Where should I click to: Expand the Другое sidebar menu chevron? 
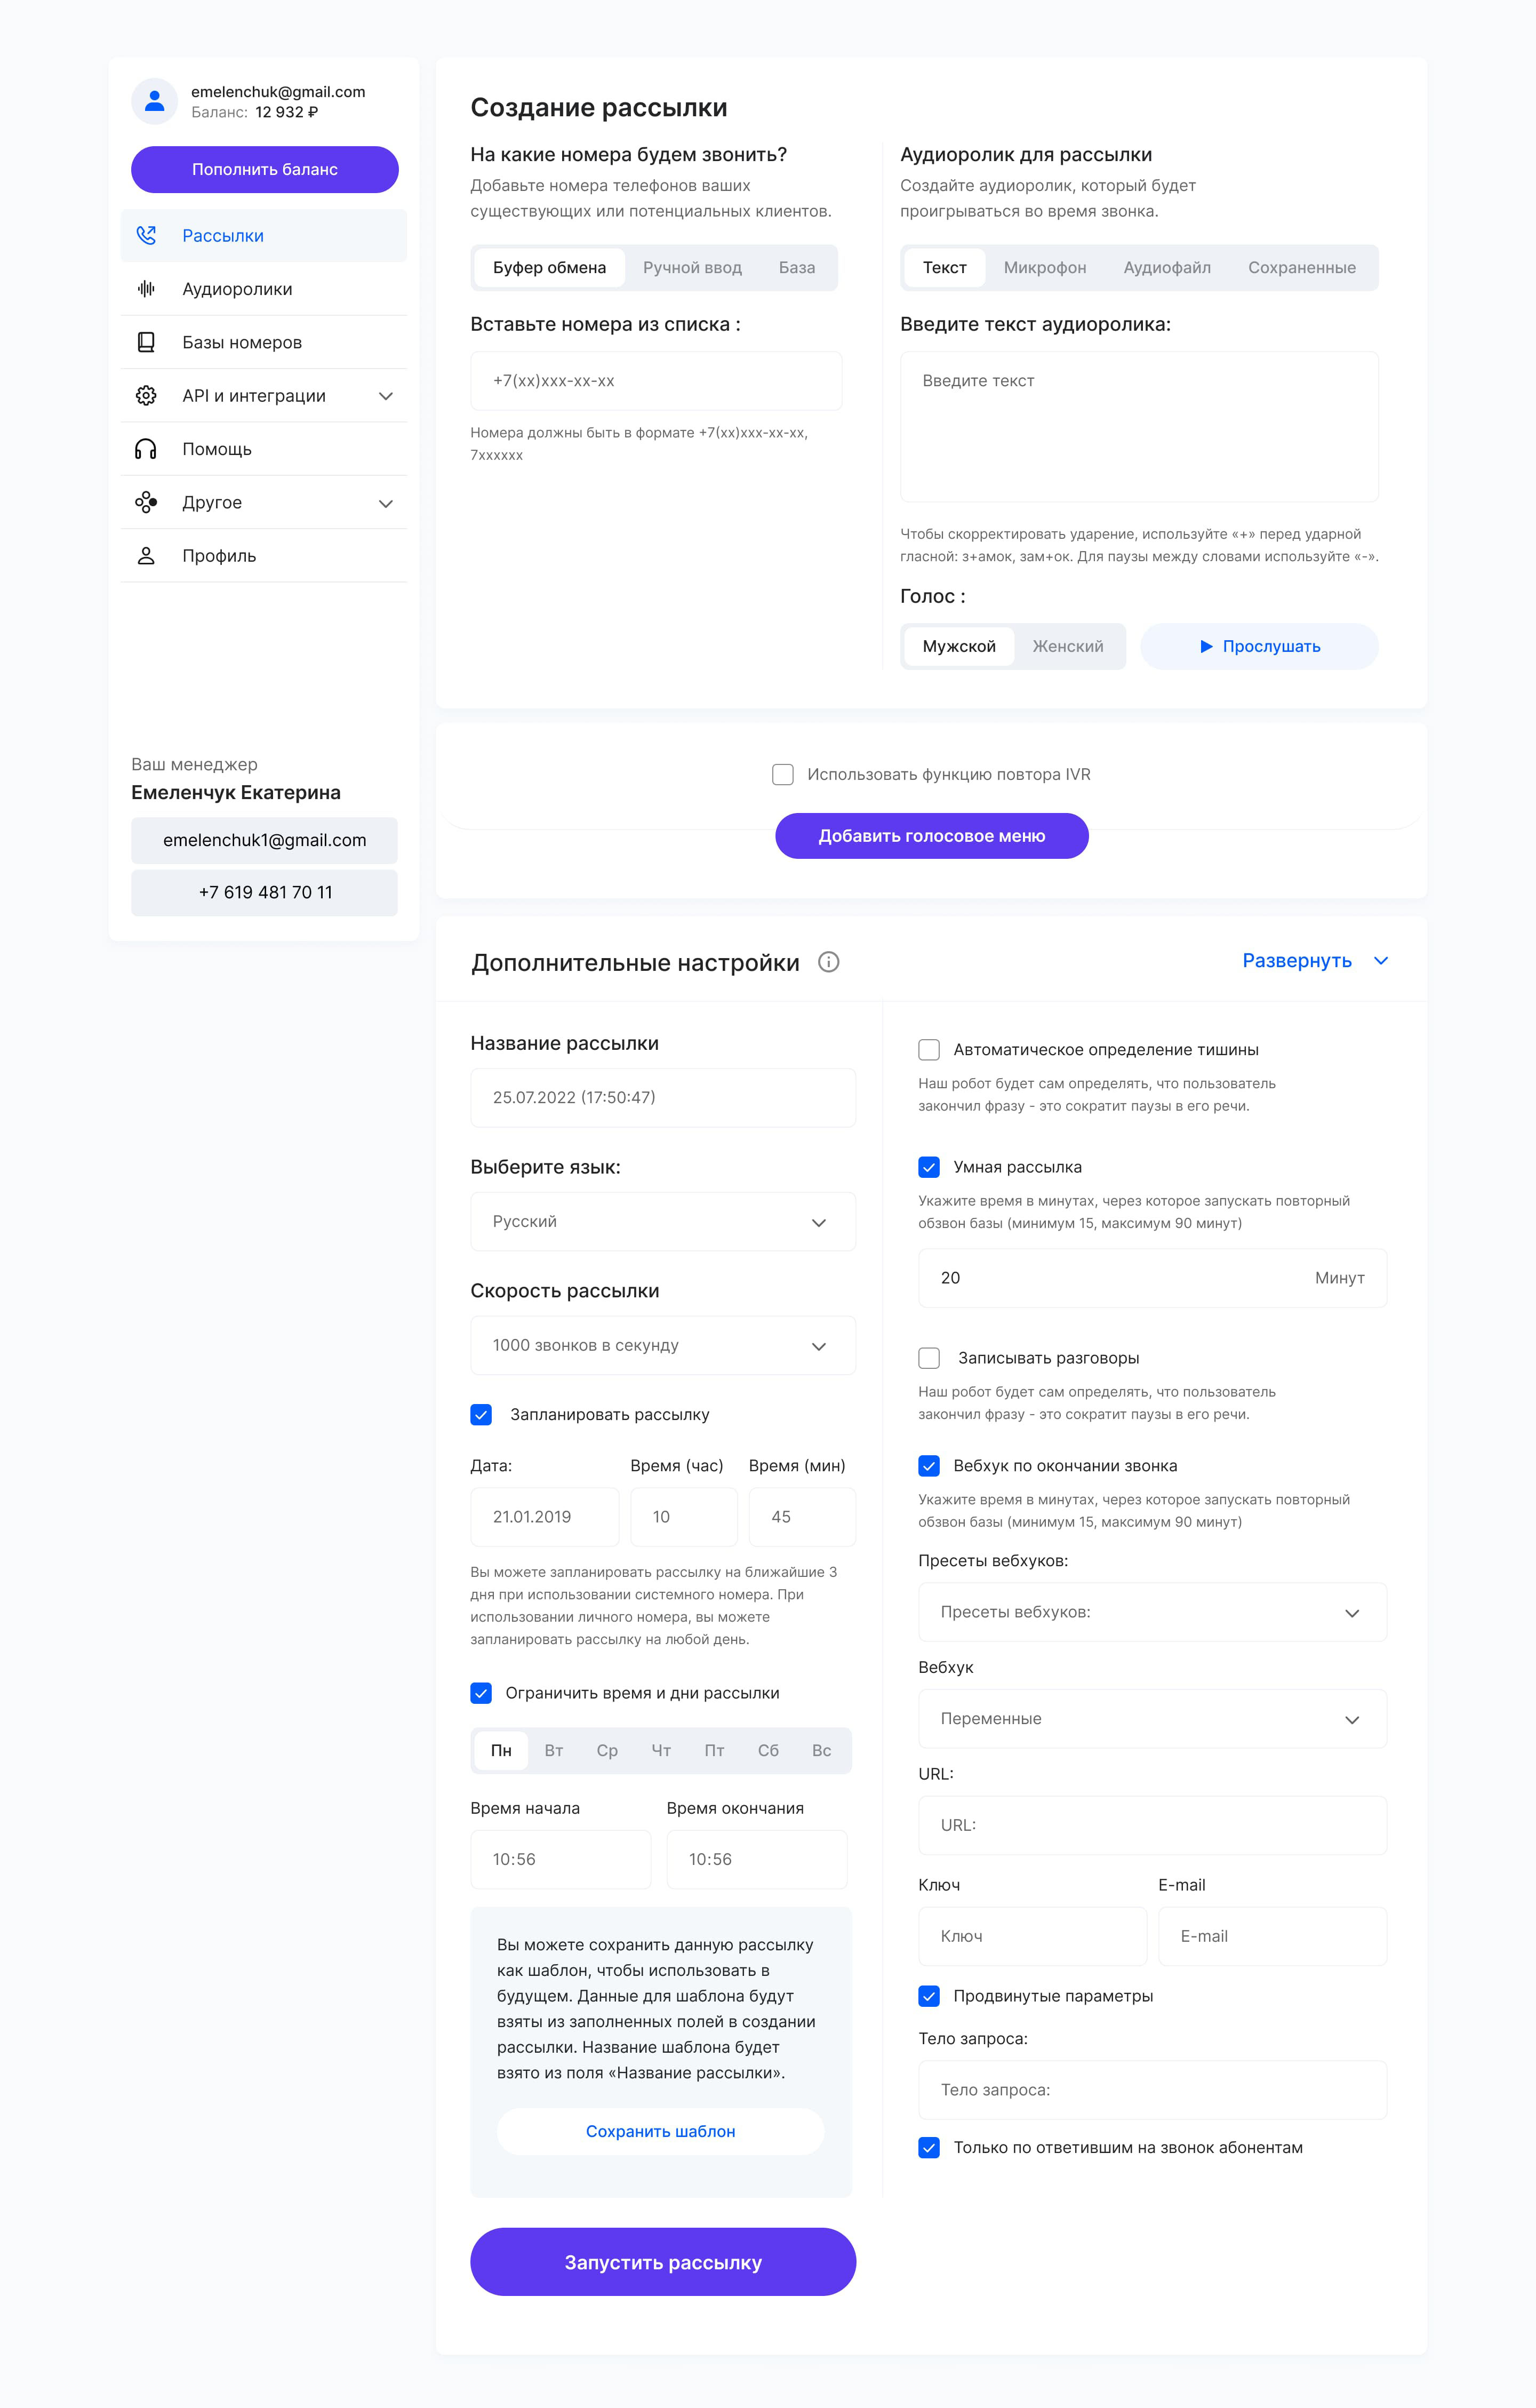[x=386, y=503]
